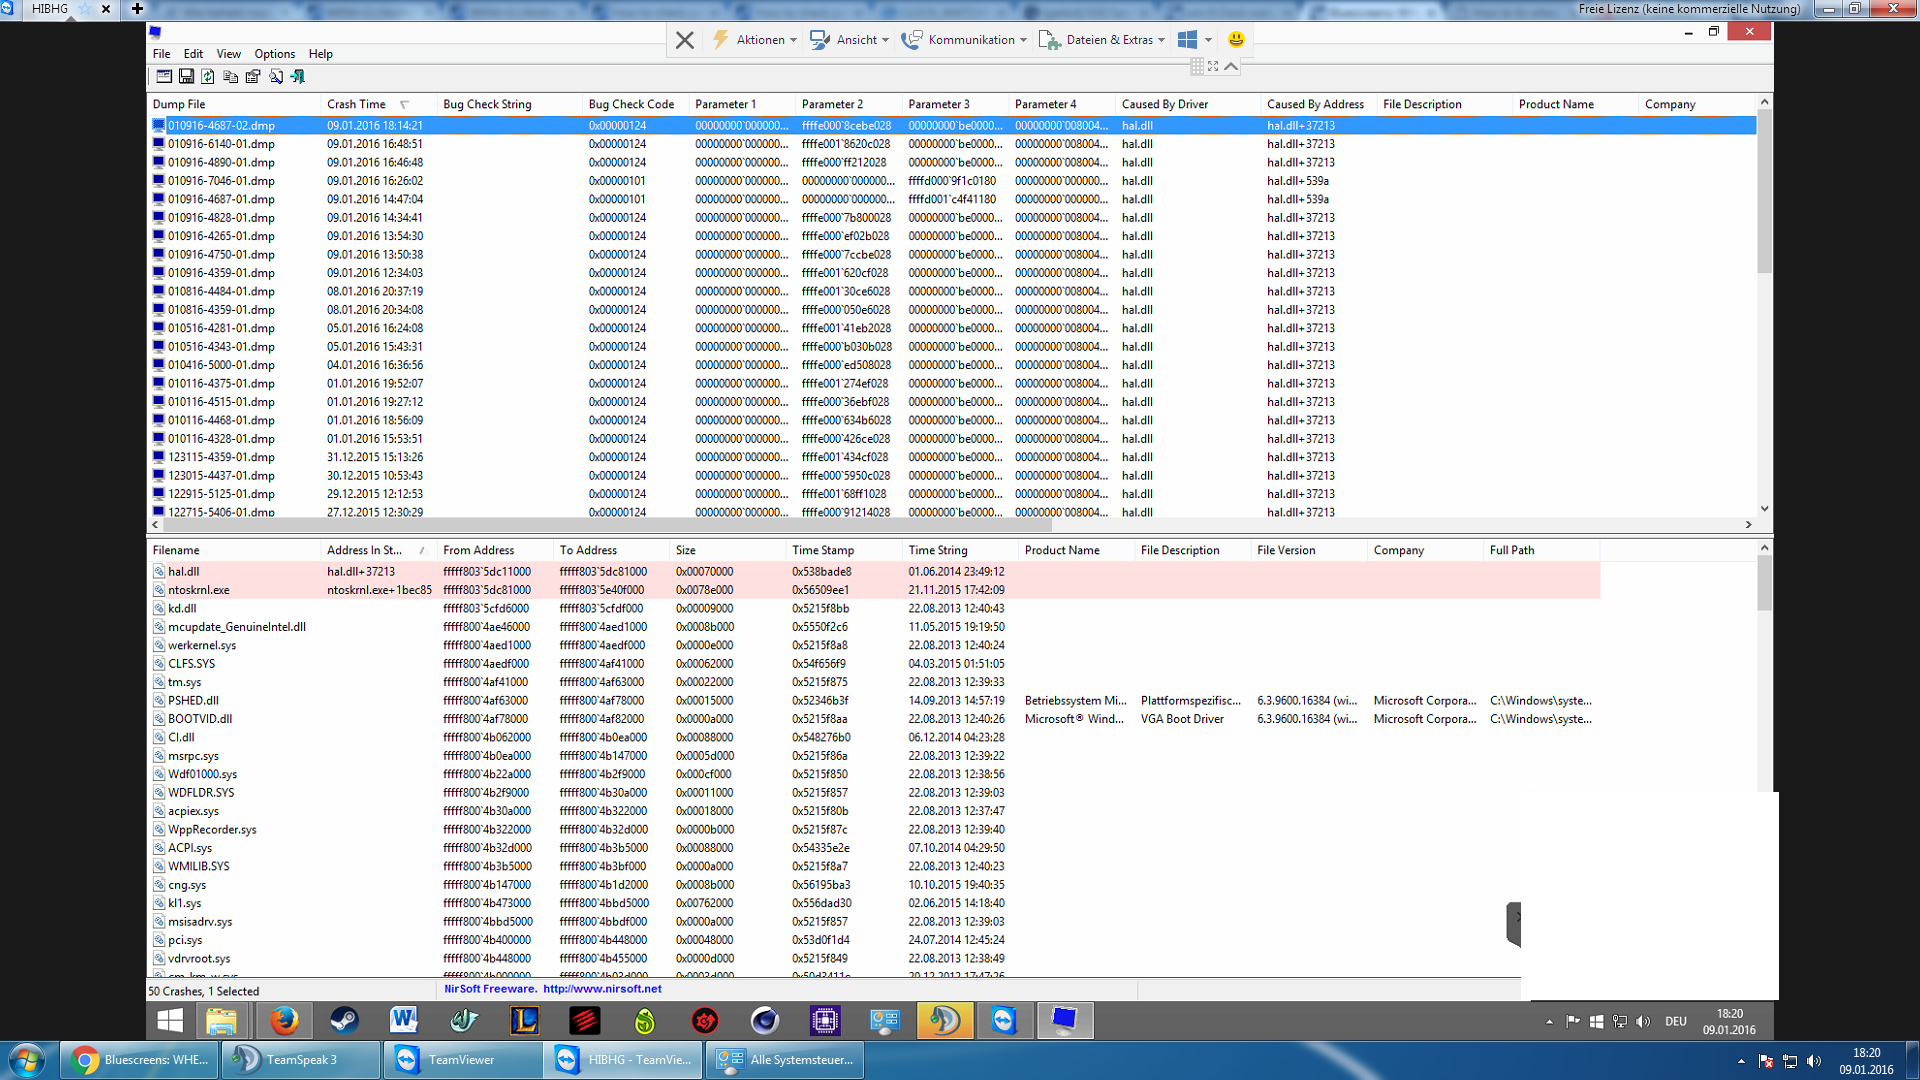Open the View menu
This screenshot has width=1920, height=1080.
228,54
